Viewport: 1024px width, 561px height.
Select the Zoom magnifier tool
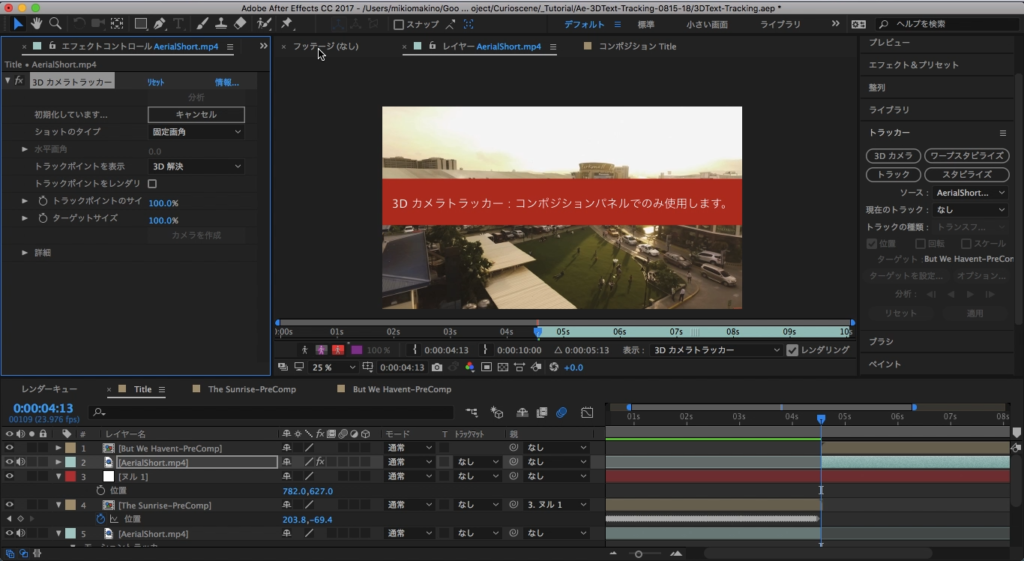[x=55, y=23]
